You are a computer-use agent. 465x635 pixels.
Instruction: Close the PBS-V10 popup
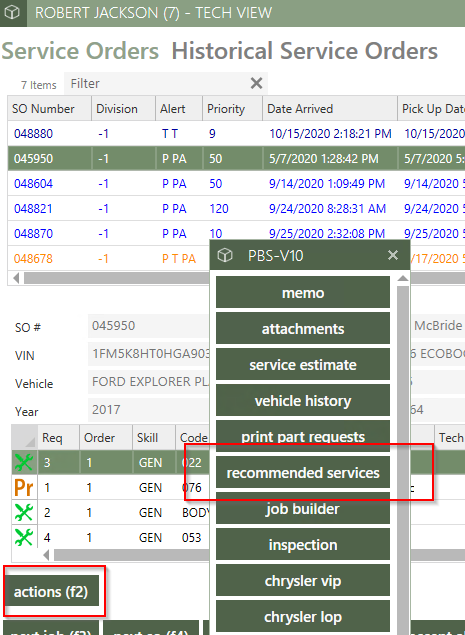pyautogui.click(x=392, y=255)
